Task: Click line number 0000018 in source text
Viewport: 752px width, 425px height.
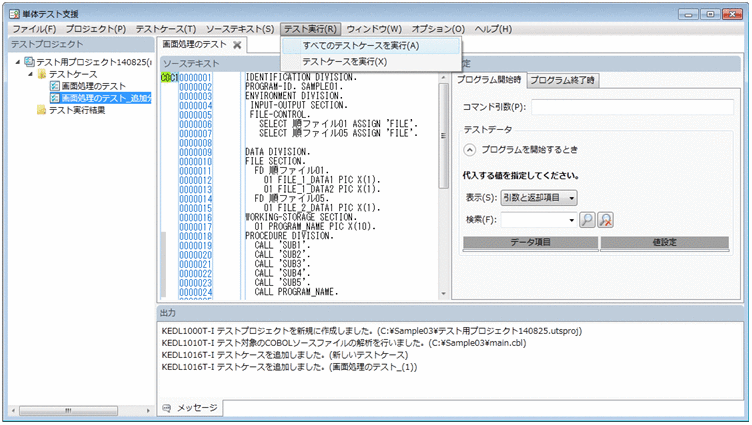Action: pos(195,236)
